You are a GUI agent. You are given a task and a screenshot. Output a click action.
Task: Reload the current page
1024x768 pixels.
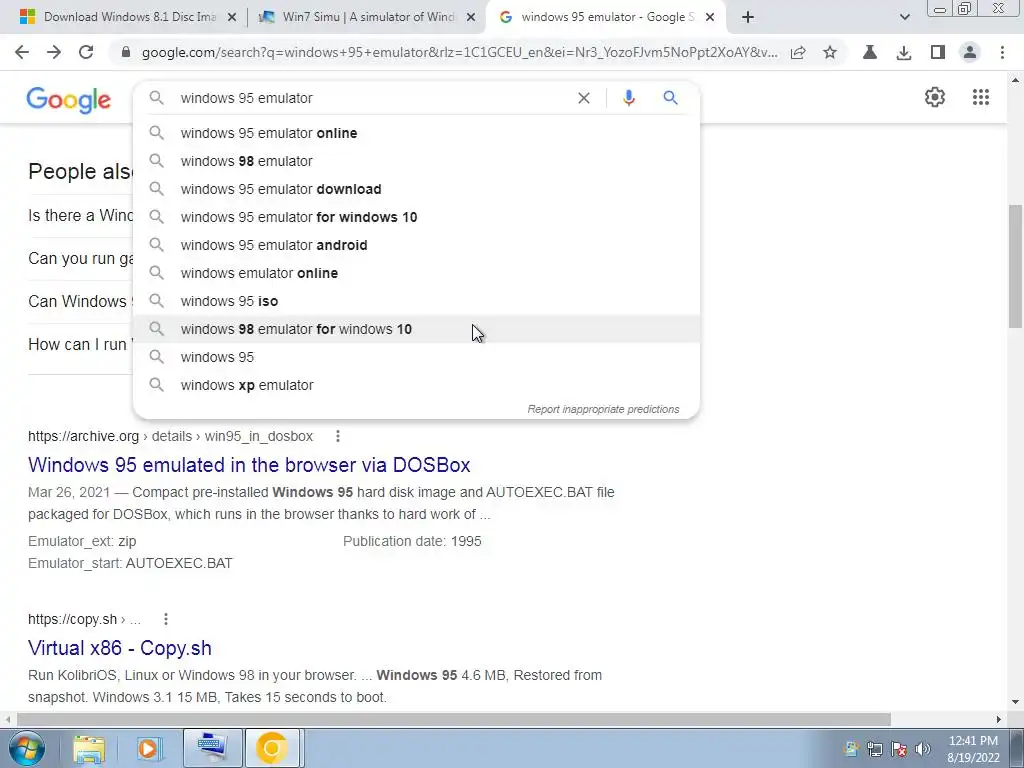[x=86, y=52]
